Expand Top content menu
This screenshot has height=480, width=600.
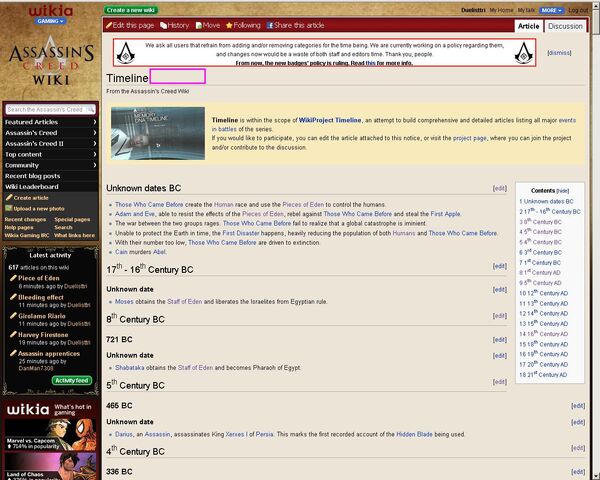[x=51, y=154]
